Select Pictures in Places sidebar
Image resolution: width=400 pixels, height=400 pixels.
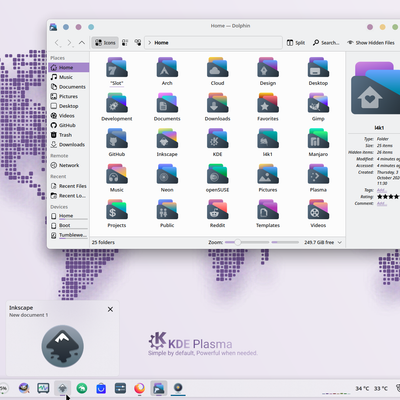pos(69,96)
